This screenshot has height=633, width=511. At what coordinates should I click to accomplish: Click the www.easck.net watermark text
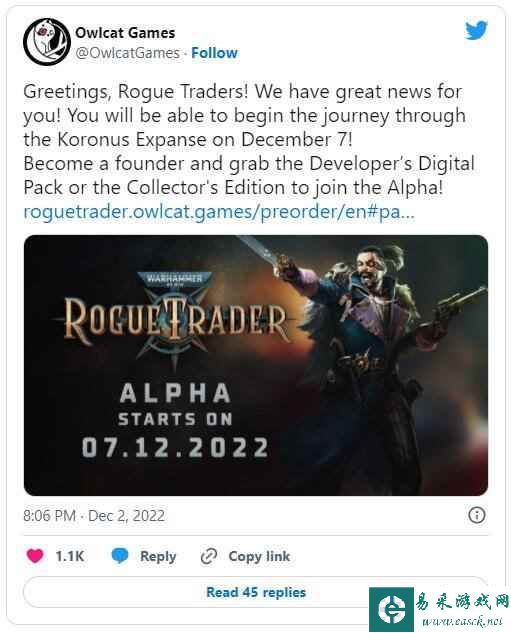point(463,621)
